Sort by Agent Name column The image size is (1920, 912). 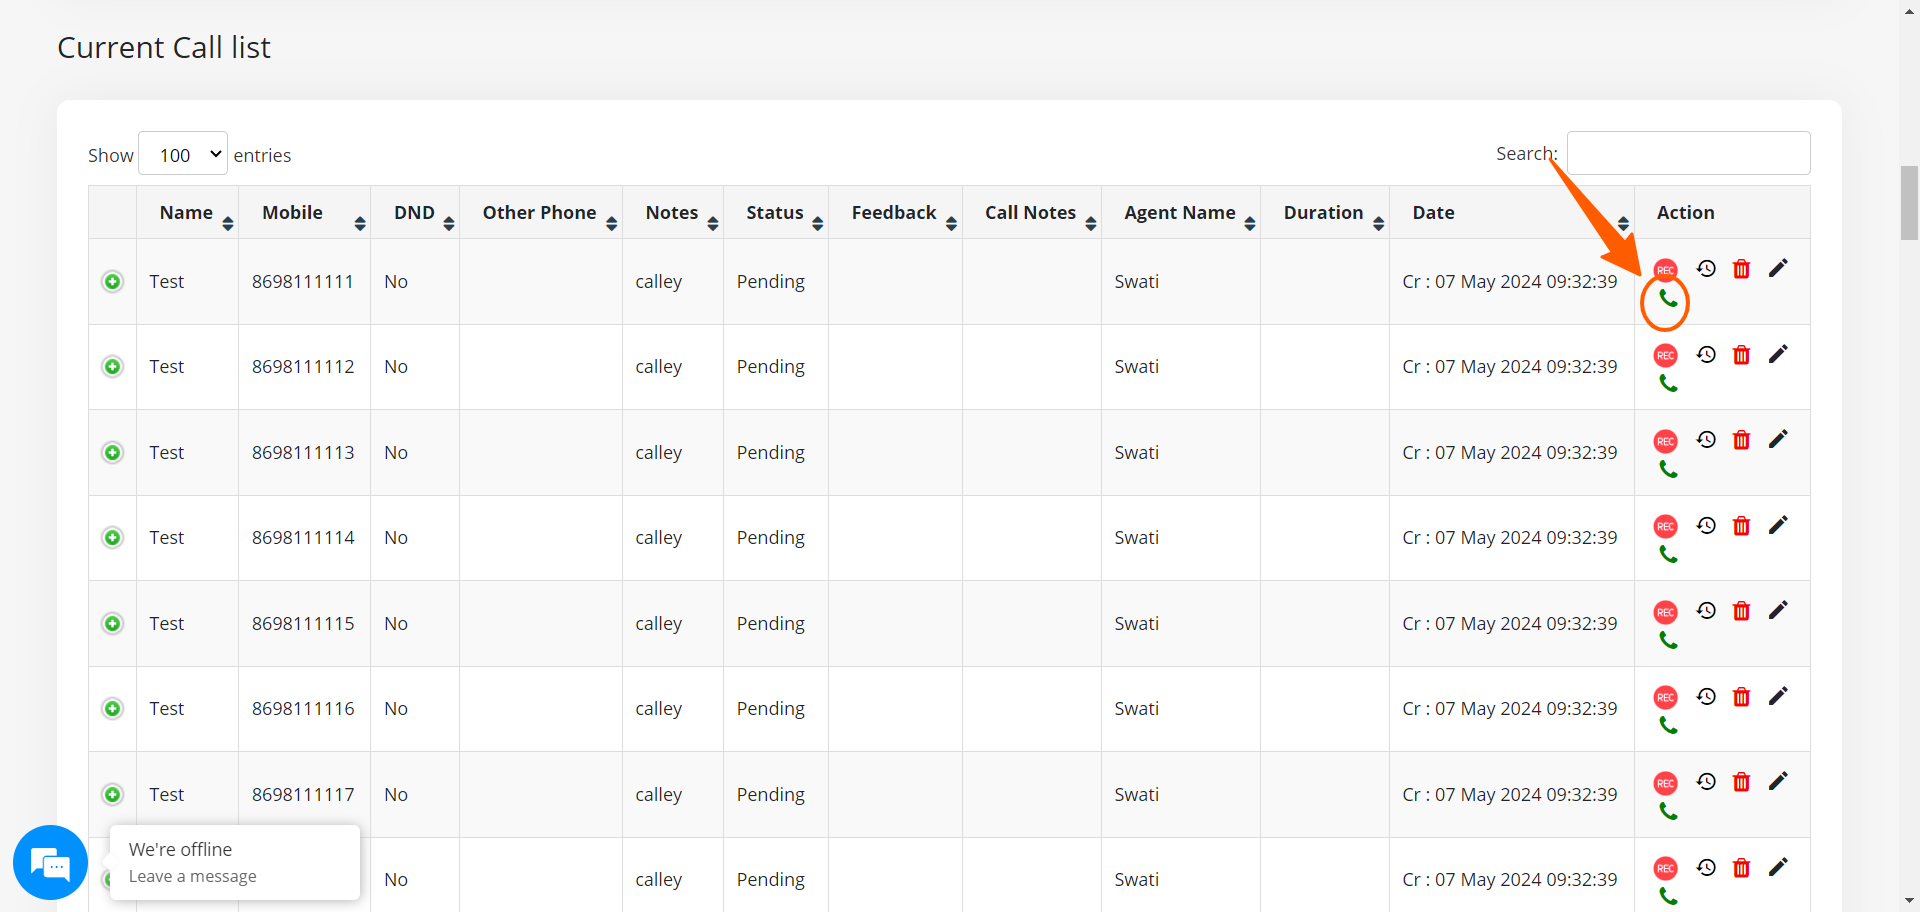(1181, 212)
